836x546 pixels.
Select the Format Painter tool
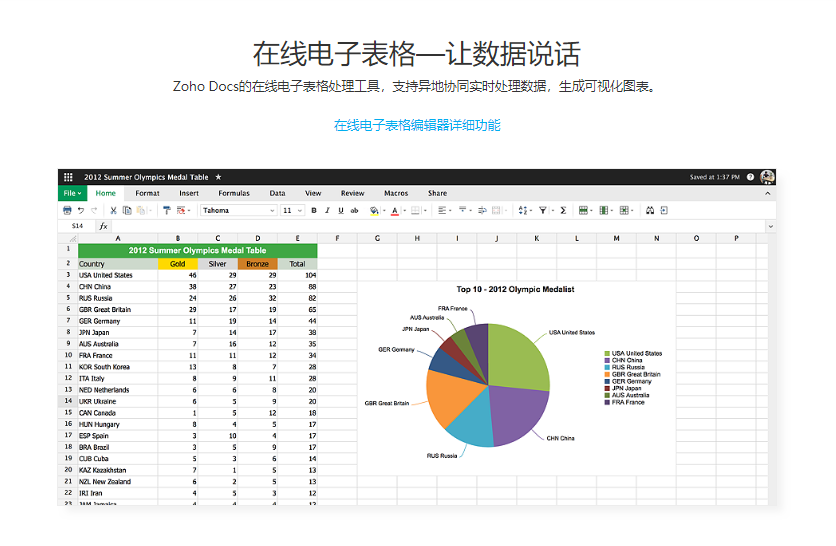[x=167, y=211]
